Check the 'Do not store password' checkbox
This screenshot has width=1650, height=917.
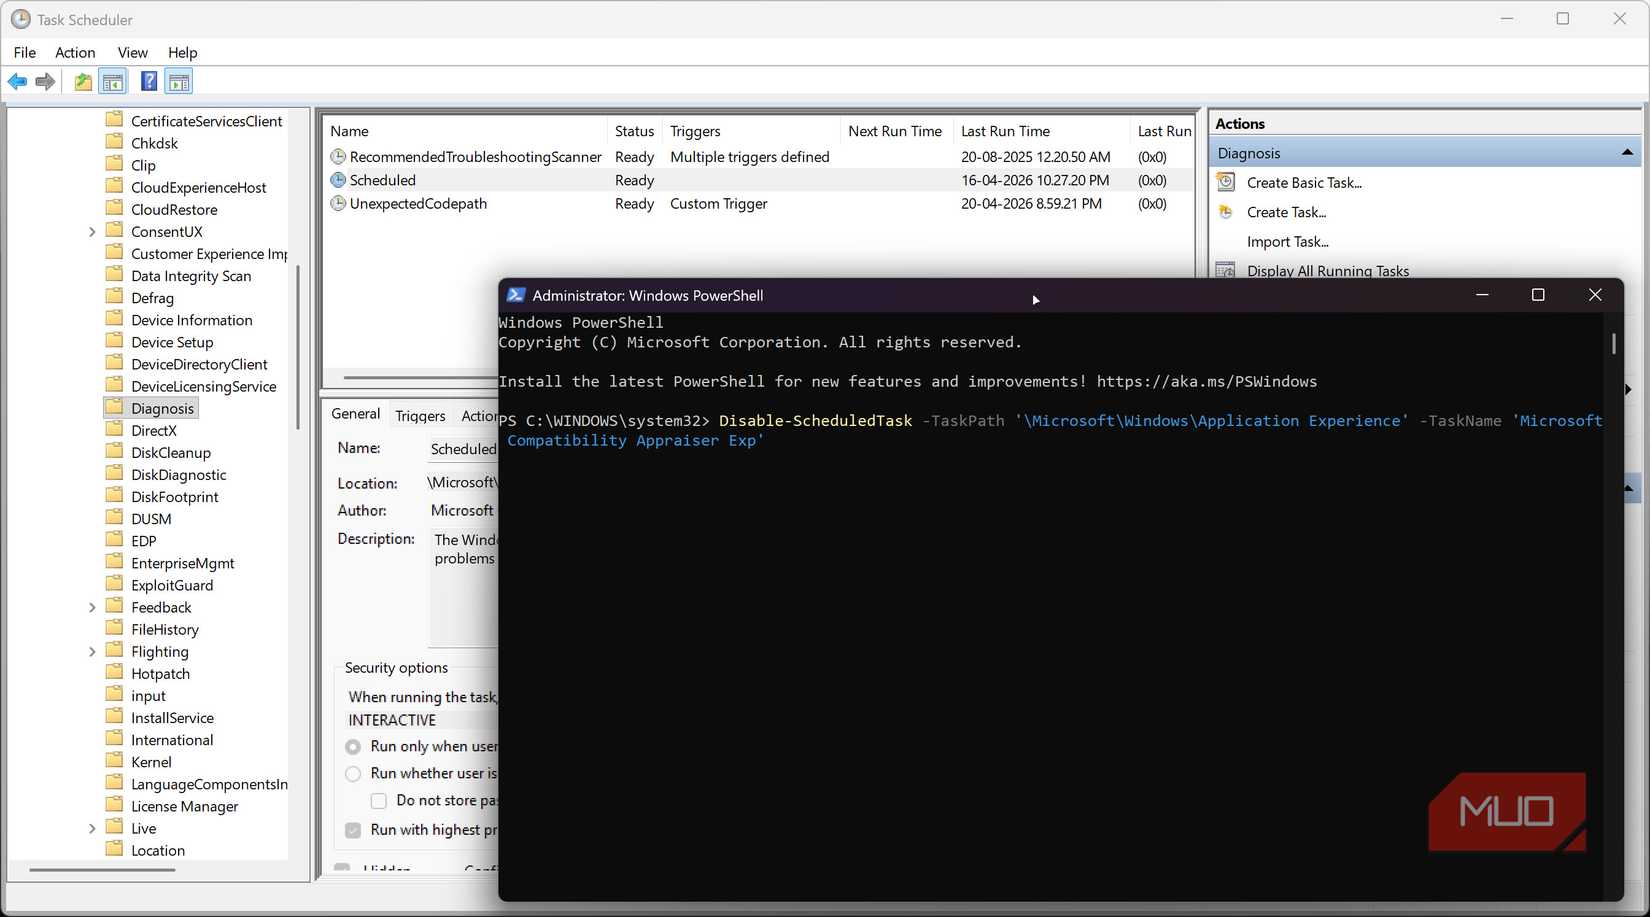pos(379,801)
